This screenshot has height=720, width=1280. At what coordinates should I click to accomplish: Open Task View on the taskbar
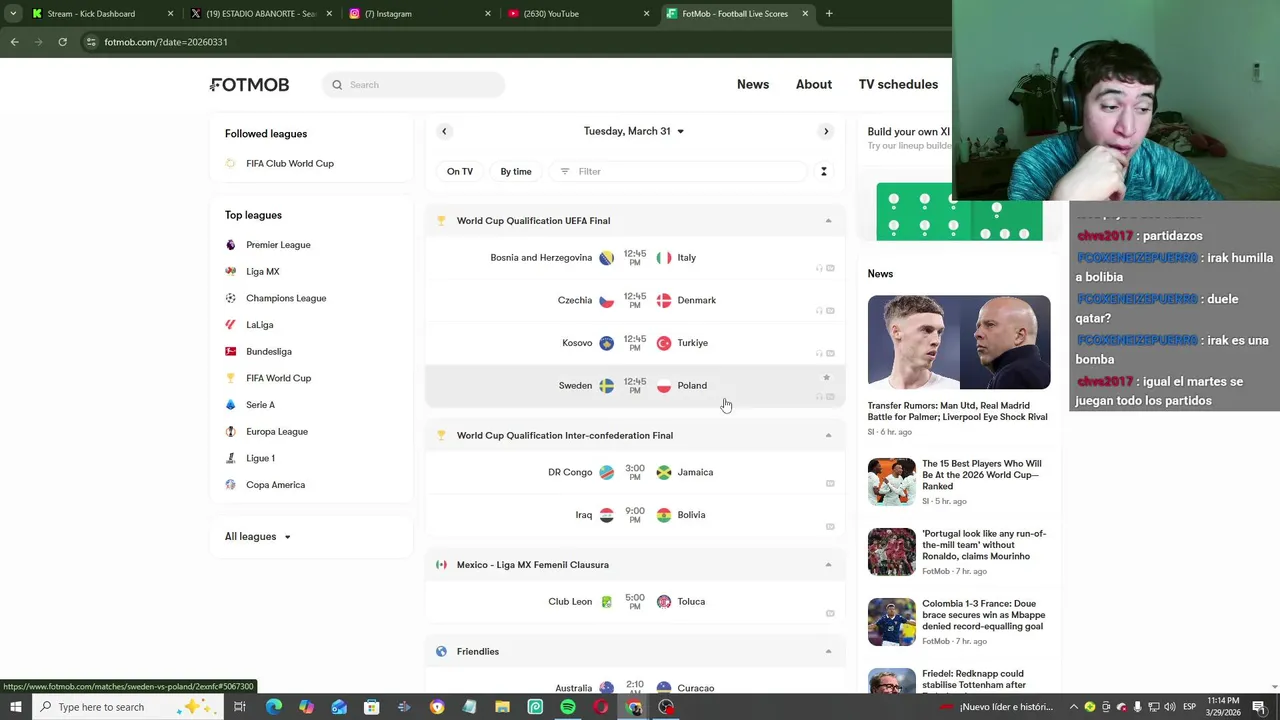pos(240,707)
